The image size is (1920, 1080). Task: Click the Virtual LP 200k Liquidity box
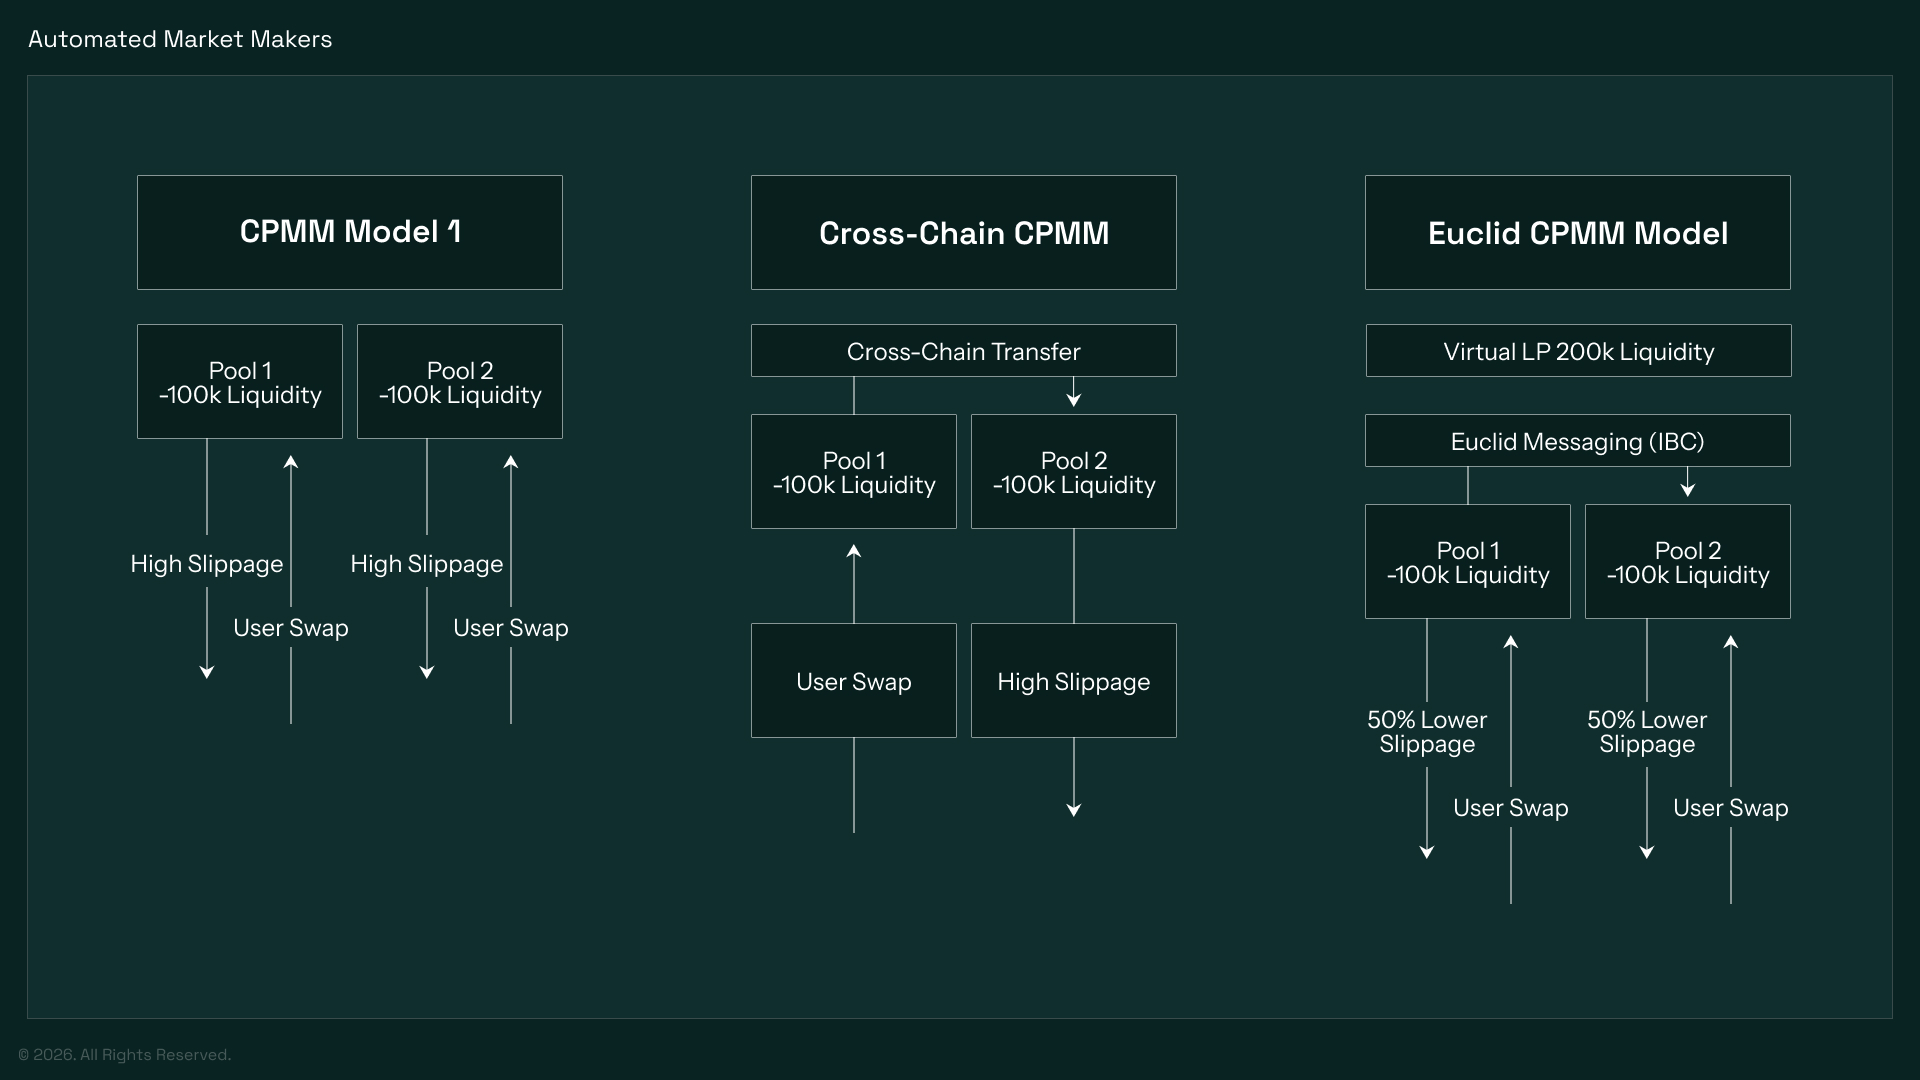coord(1578,351)
